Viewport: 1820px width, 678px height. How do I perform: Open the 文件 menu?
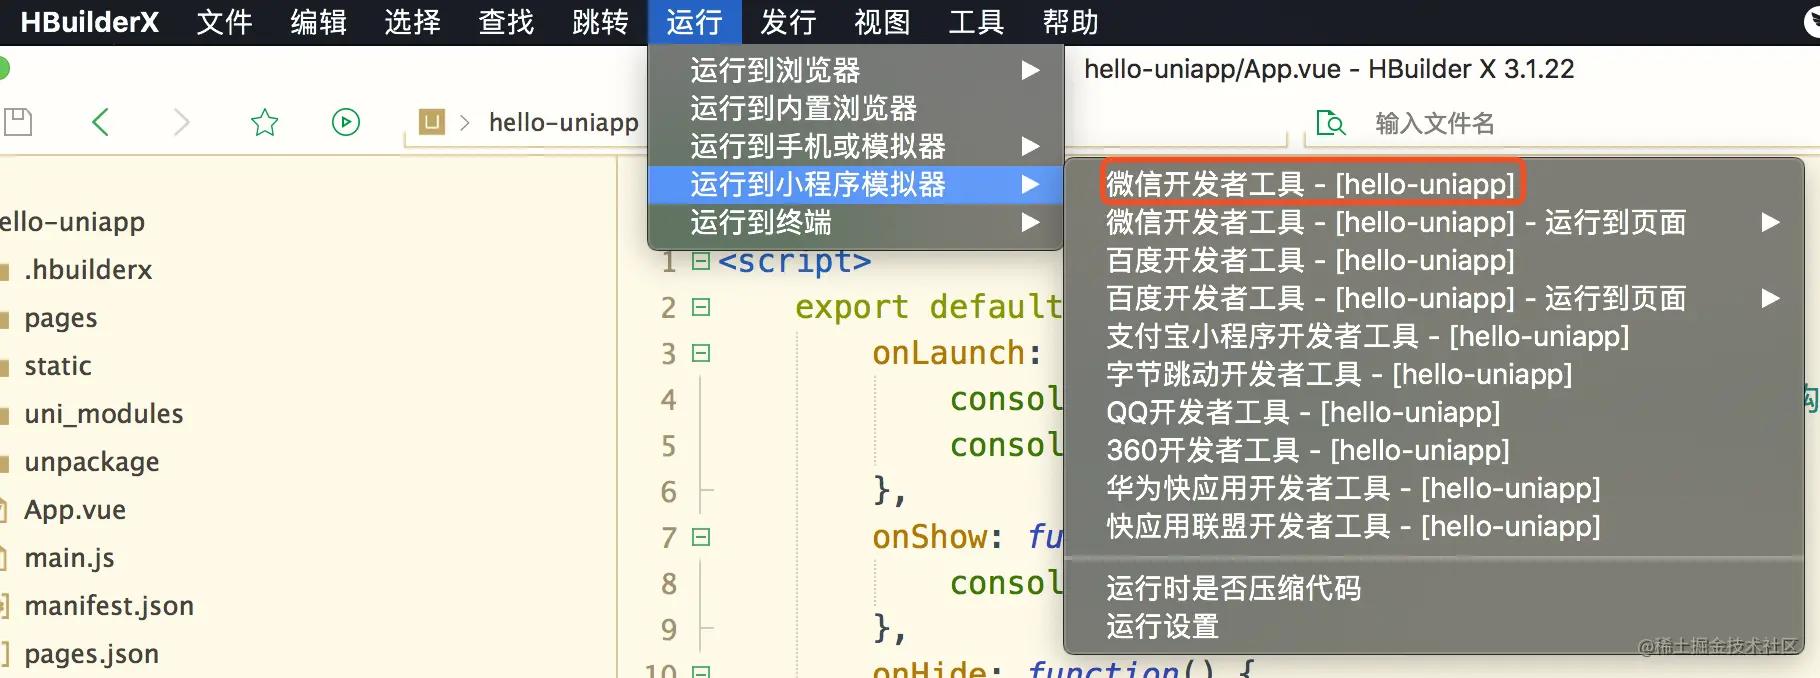[224, 22]
